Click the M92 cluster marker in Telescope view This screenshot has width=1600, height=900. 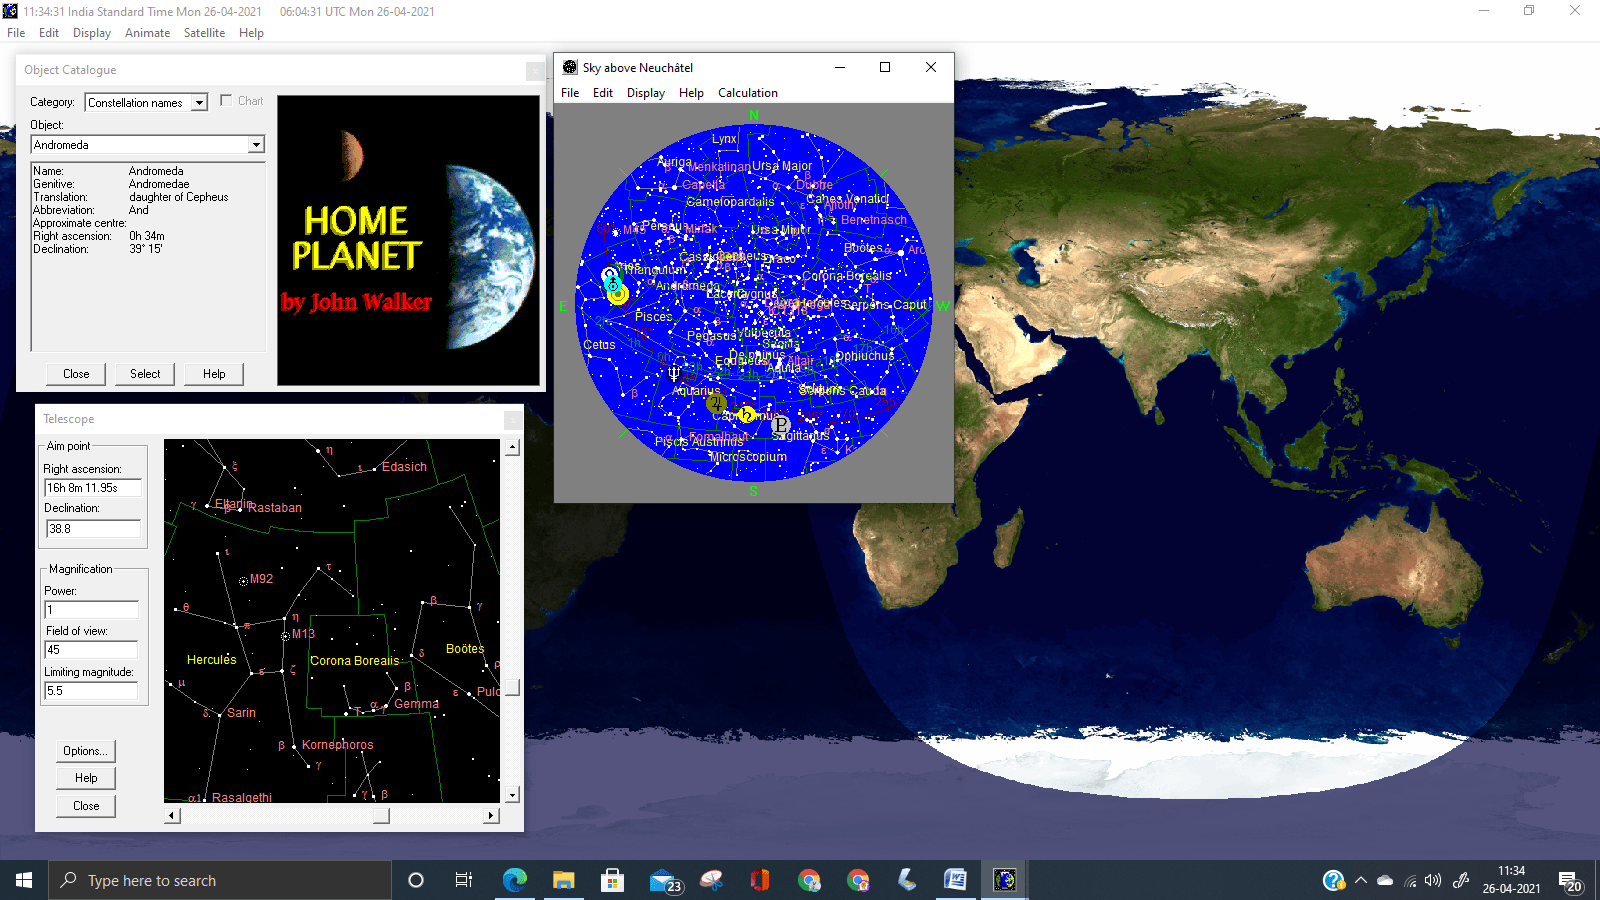(243, 581)
